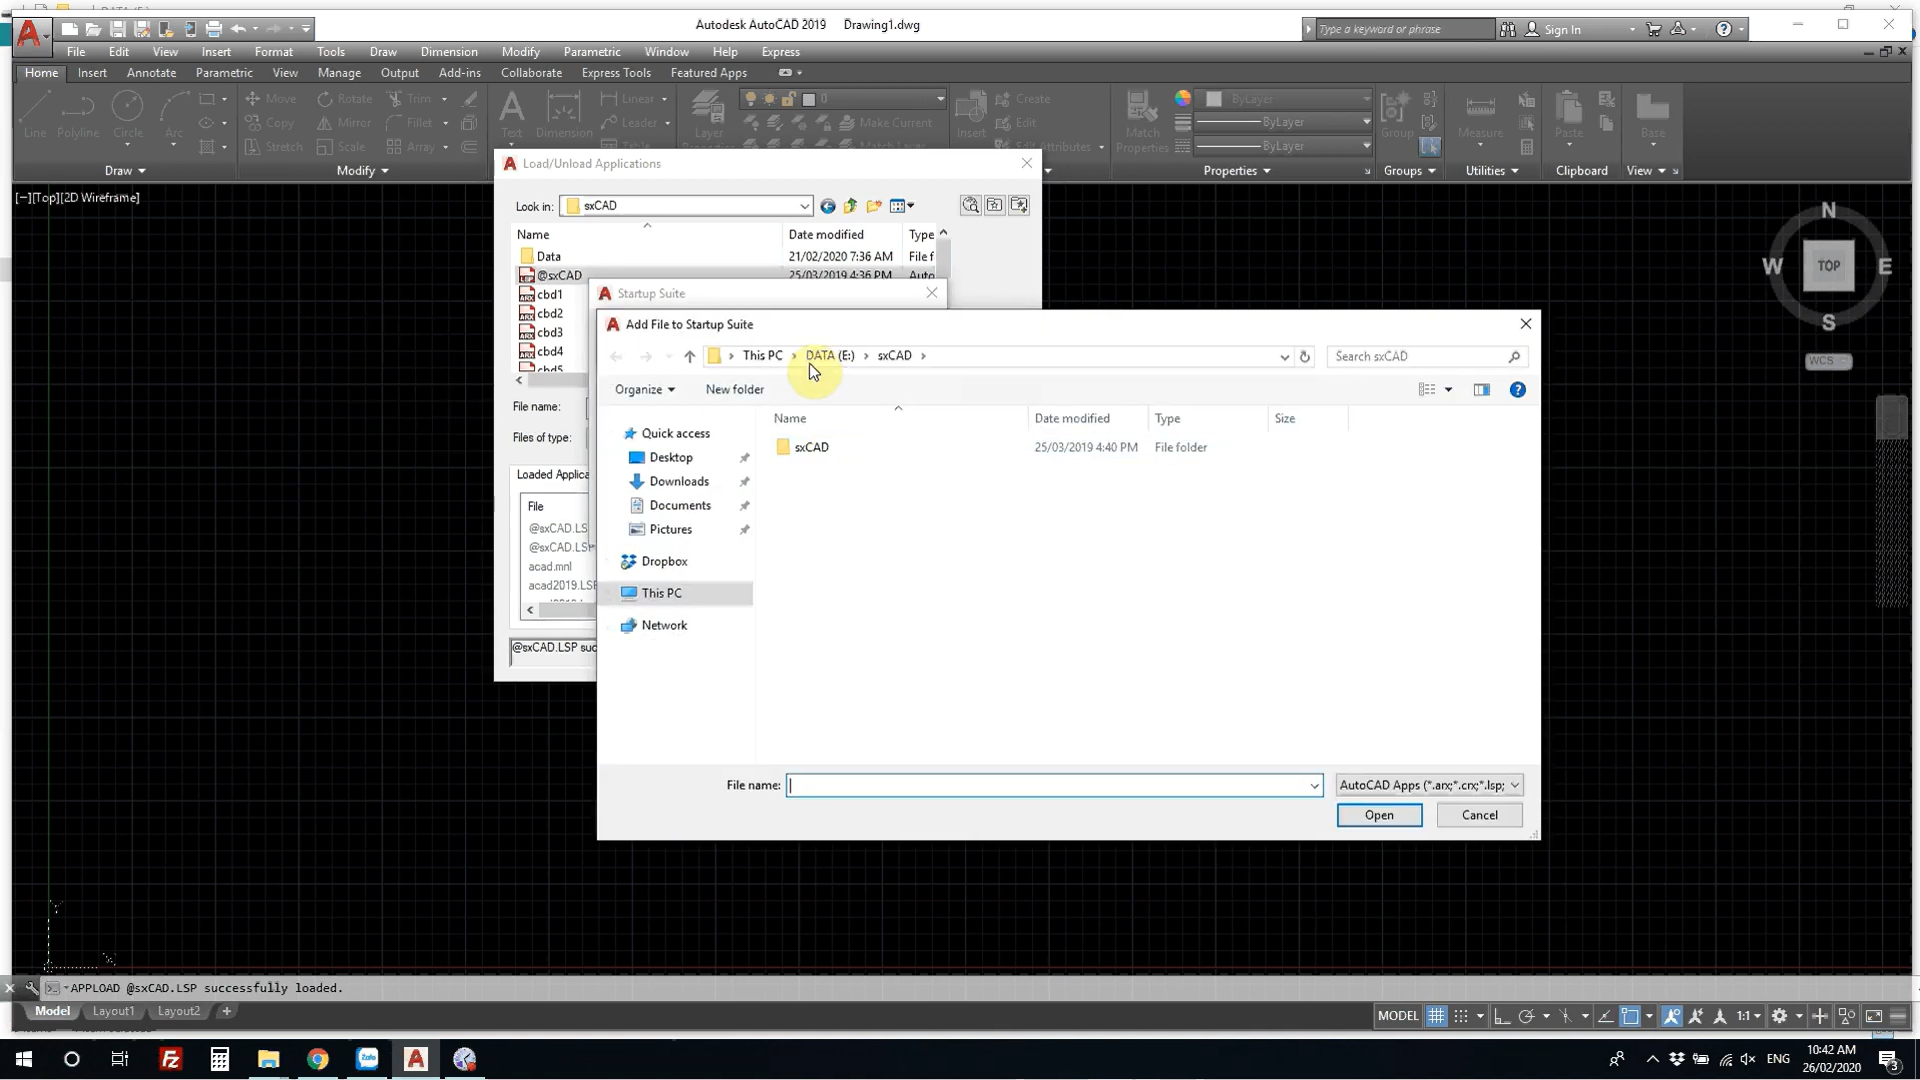This screenshot has height=1080, width=1920.
Task: Click the Undo arrow in Quick Access toolbar
Action: (238, 29)
